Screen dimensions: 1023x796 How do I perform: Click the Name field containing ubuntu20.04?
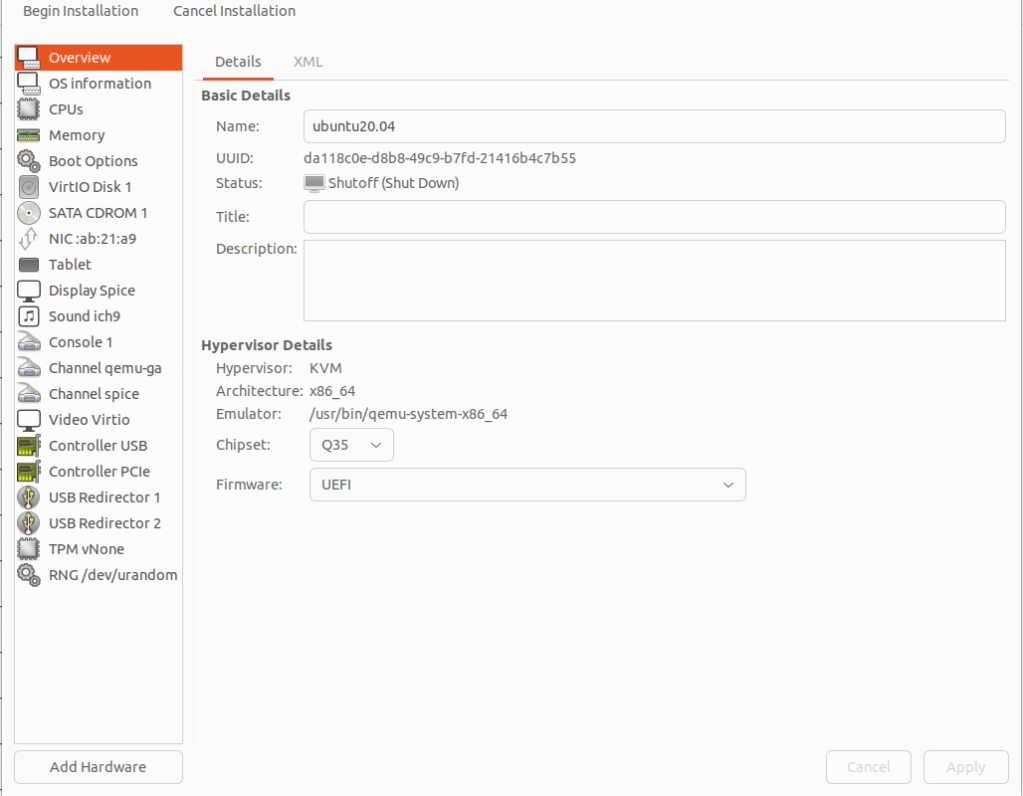654,127
